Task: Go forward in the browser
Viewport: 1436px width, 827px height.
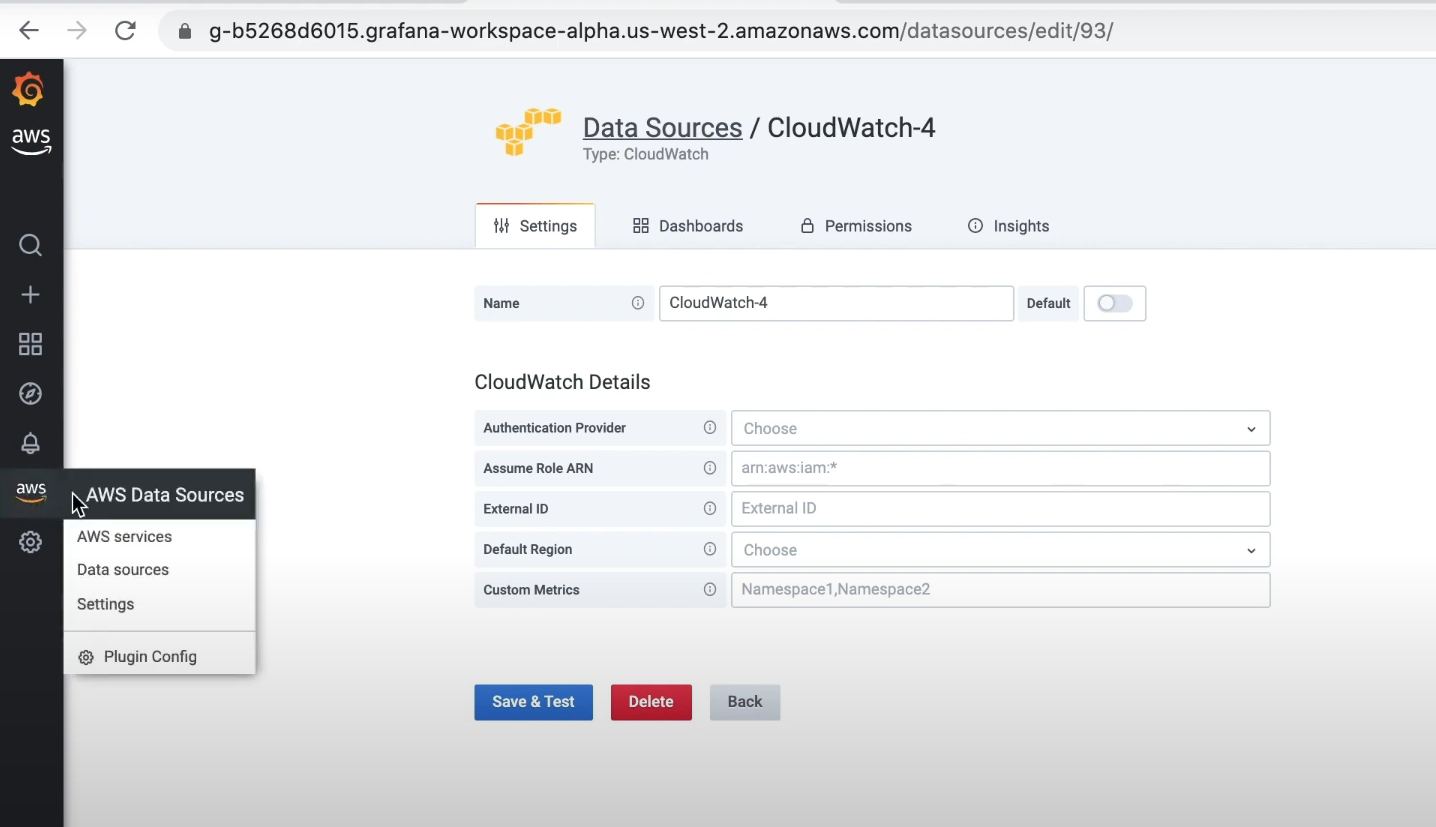Action: click(77, 31)
